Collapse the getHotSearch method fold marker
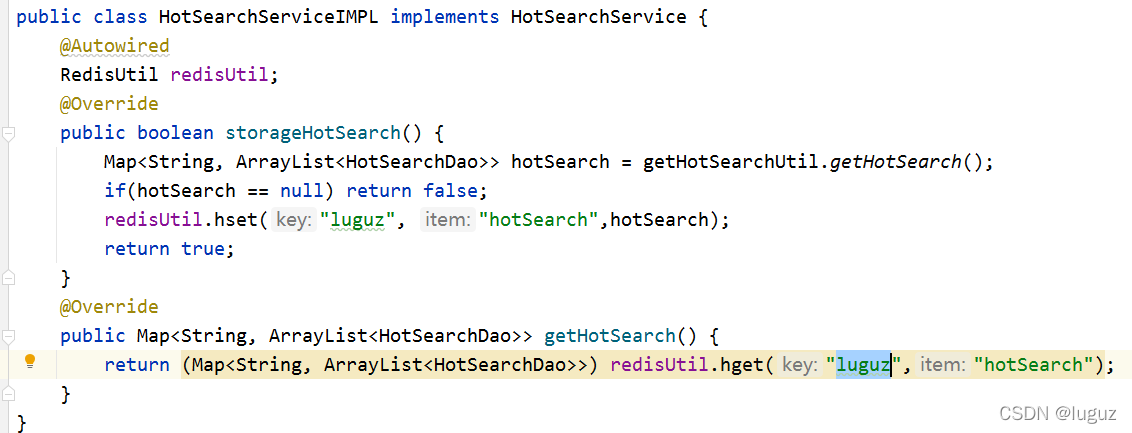This screenshot has width=1132, height=433. (8, 336)
